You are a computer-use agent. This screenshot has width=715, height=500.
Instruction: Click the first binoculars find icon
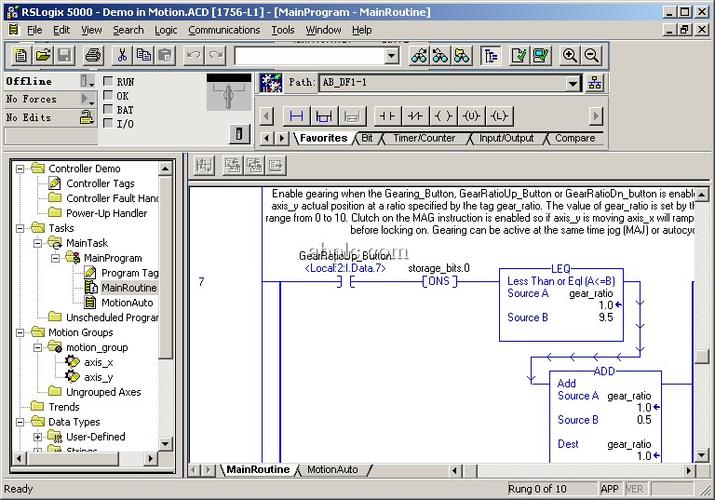tap(419, 56)
